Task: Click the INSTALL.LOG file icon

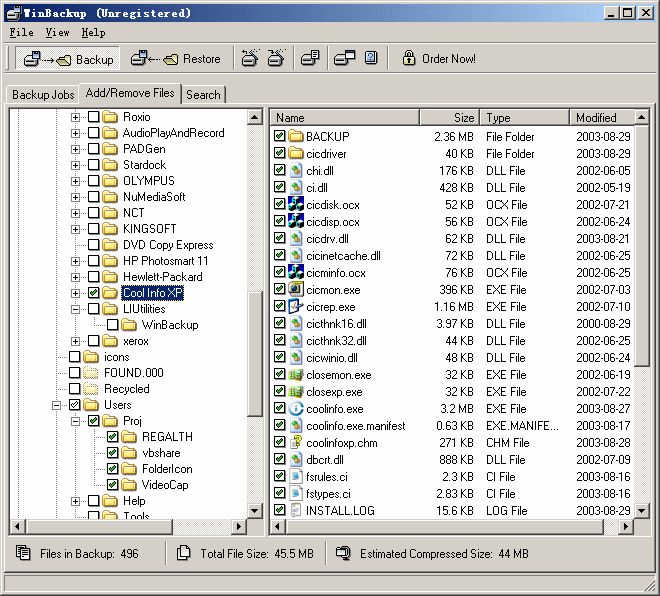Action: click(x=296, y=510)
